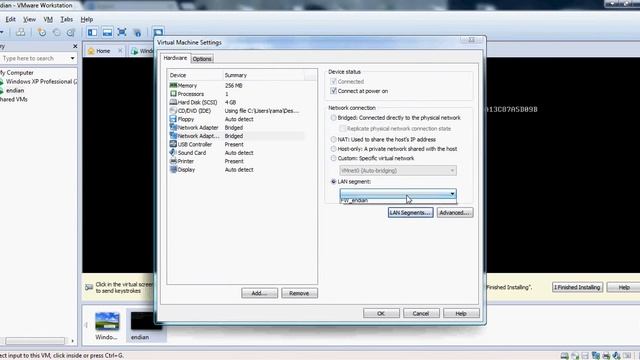This screenshot has height=360, width=640.
Task: Click the dialog's Help button
Action: click(461, 313)
